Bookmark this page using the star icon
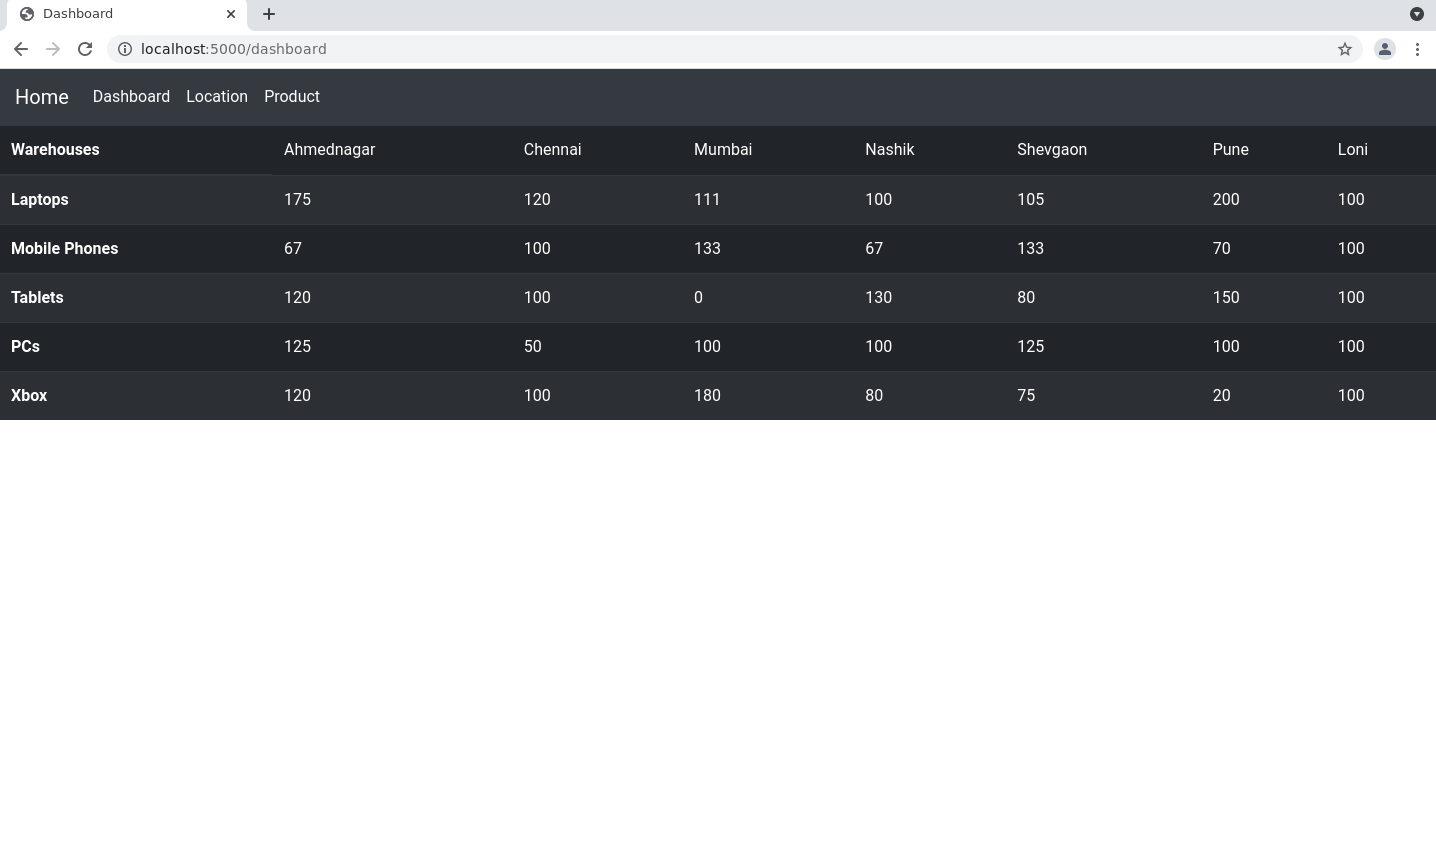This screenshot has height=853, width=1436. 1345,48
